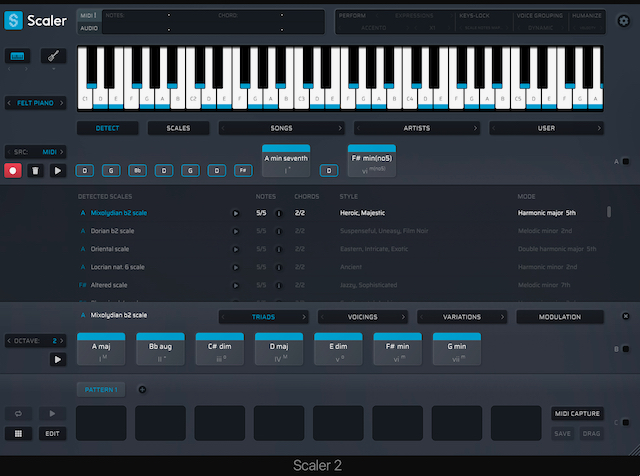Go to previous instrument before Felt Piano
640x476 pixels.
(9, 103)
